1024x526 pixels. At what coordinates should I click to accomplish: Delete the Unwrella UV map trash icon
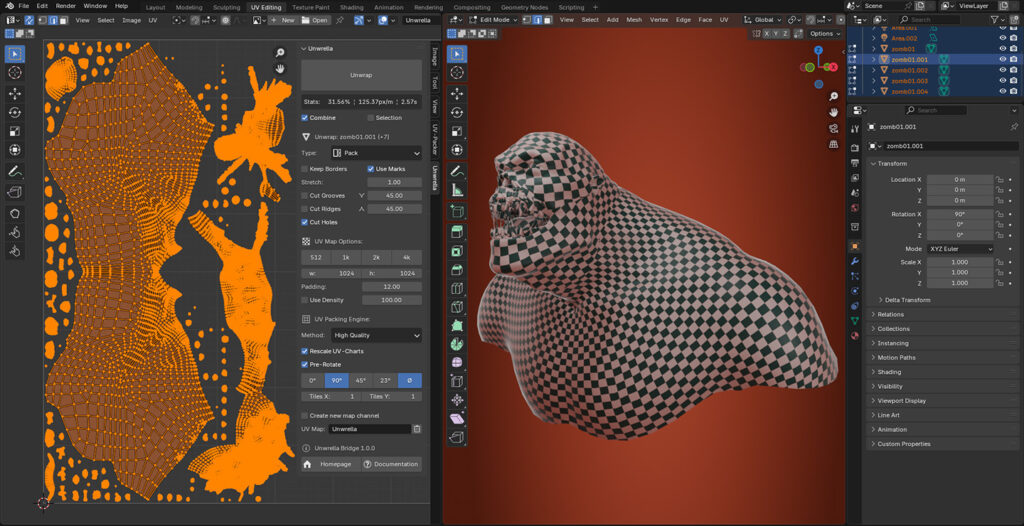(417, 429)
